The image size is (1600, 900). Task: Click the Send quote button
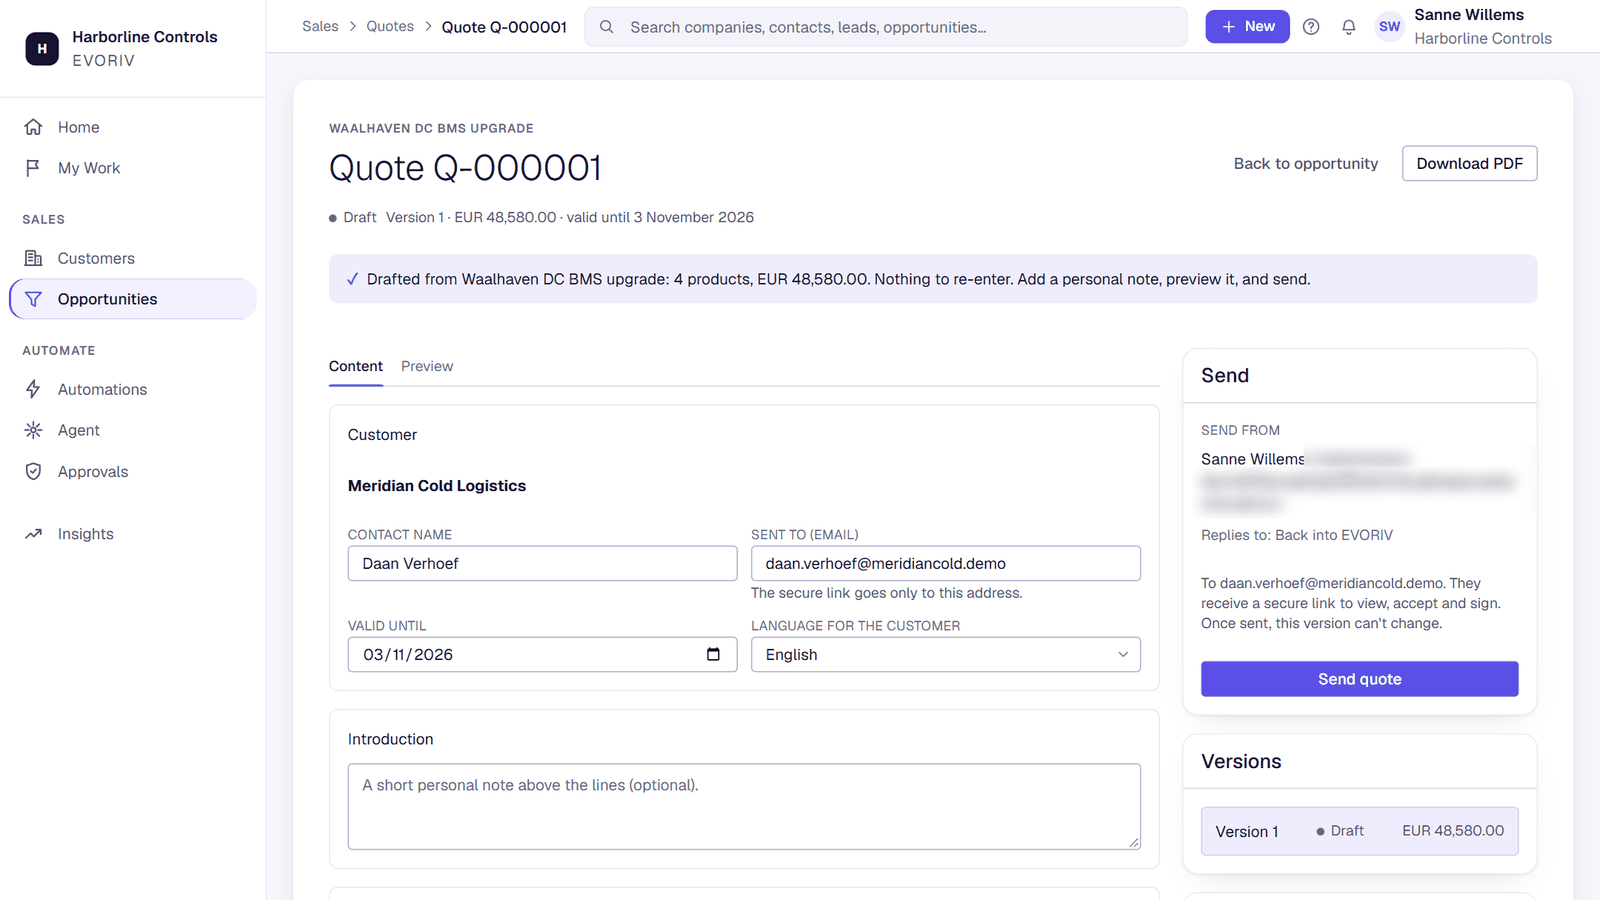coord(1359,679)
